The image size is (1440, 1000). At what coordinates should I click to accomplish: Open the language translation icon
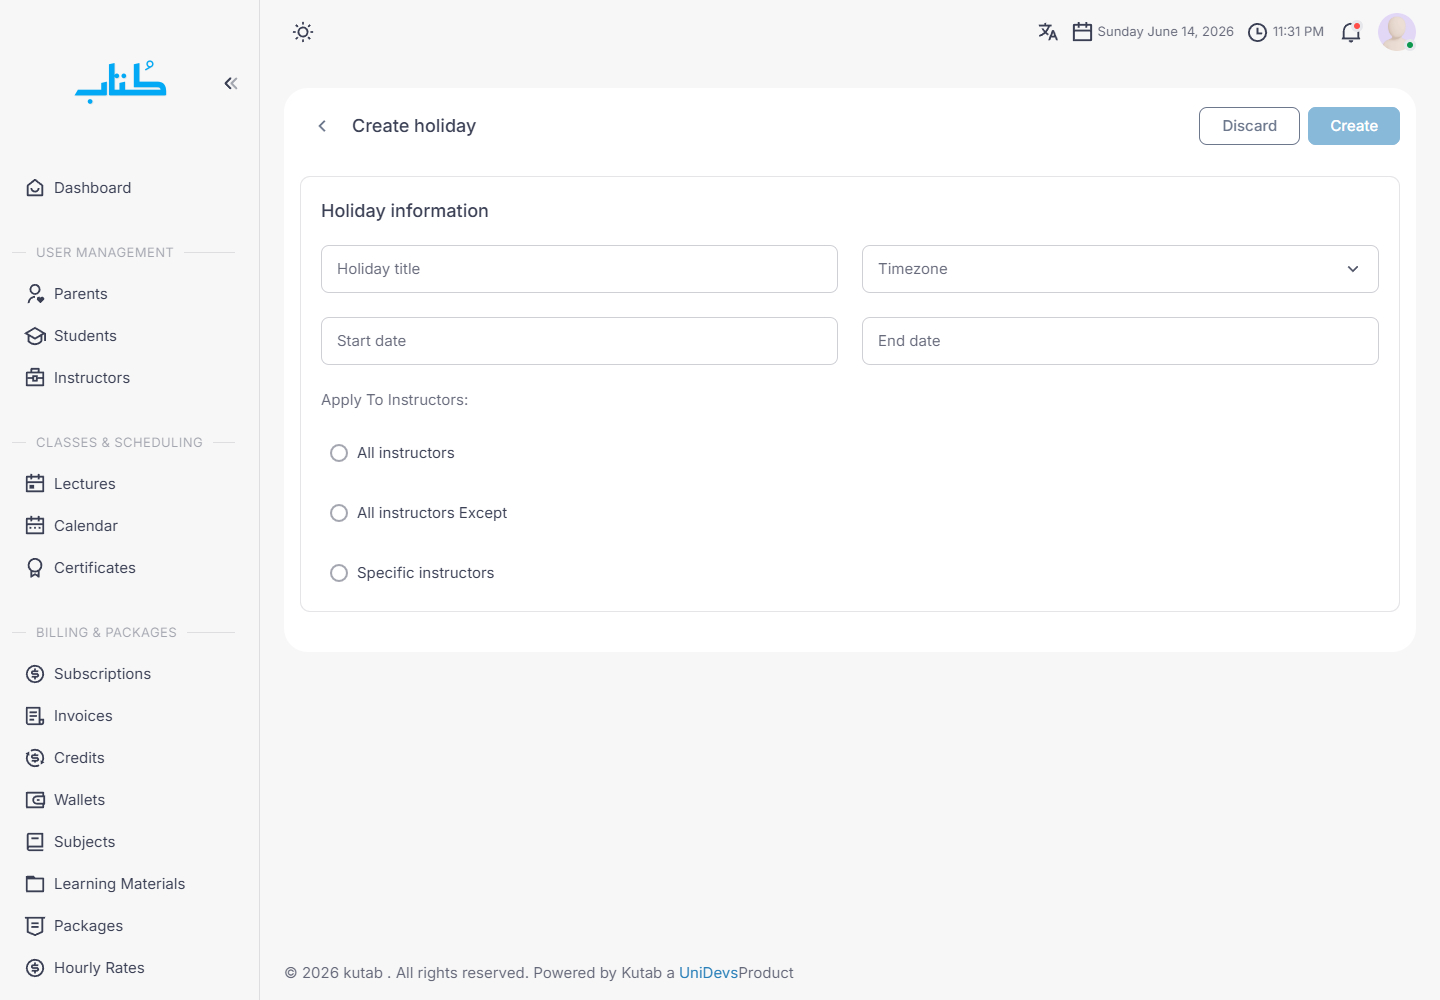(x=1048, y=32)
